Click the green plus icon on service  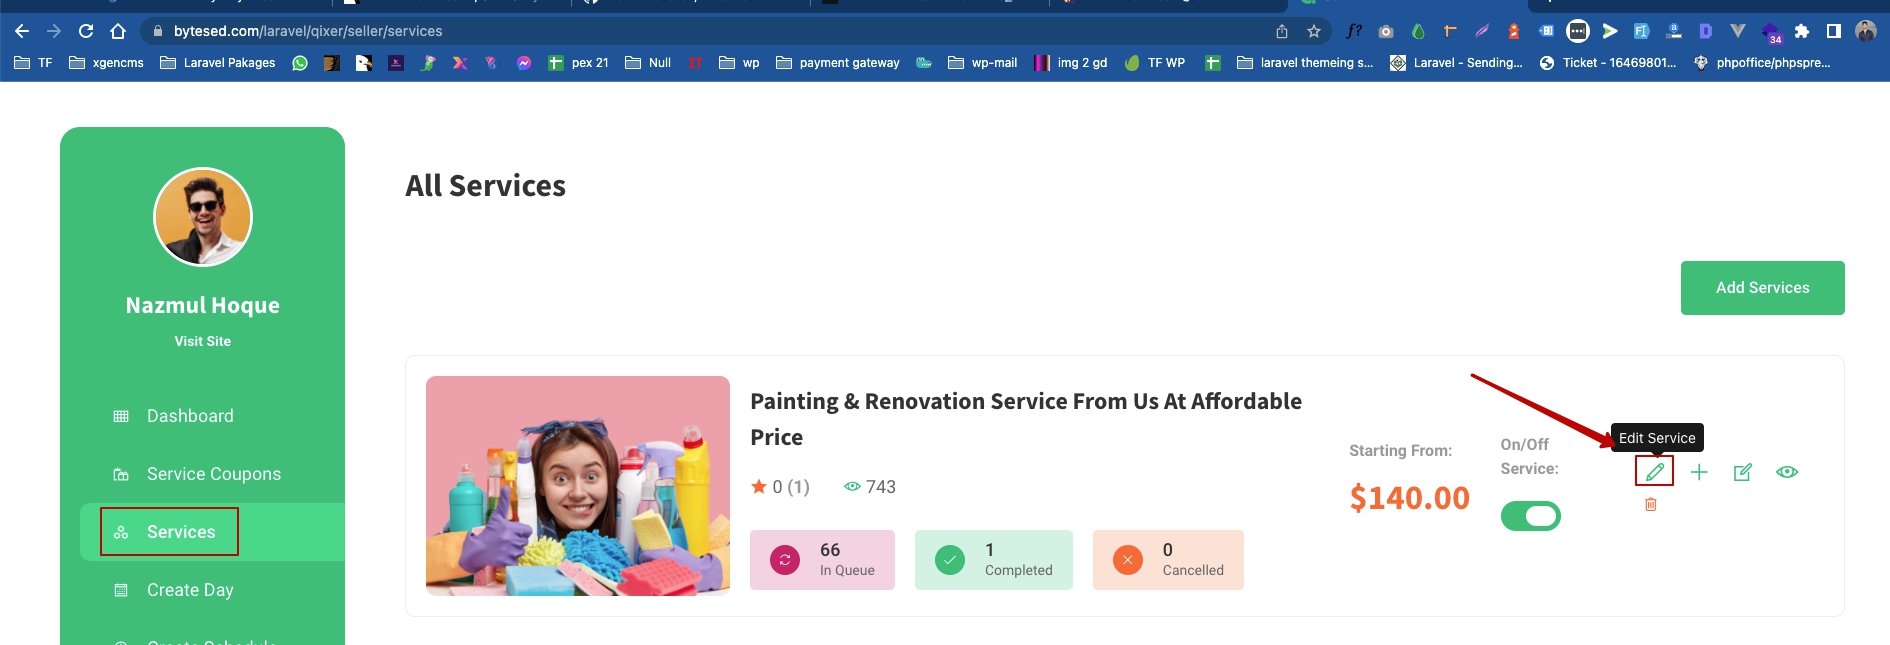click(x=1699, y=472)
